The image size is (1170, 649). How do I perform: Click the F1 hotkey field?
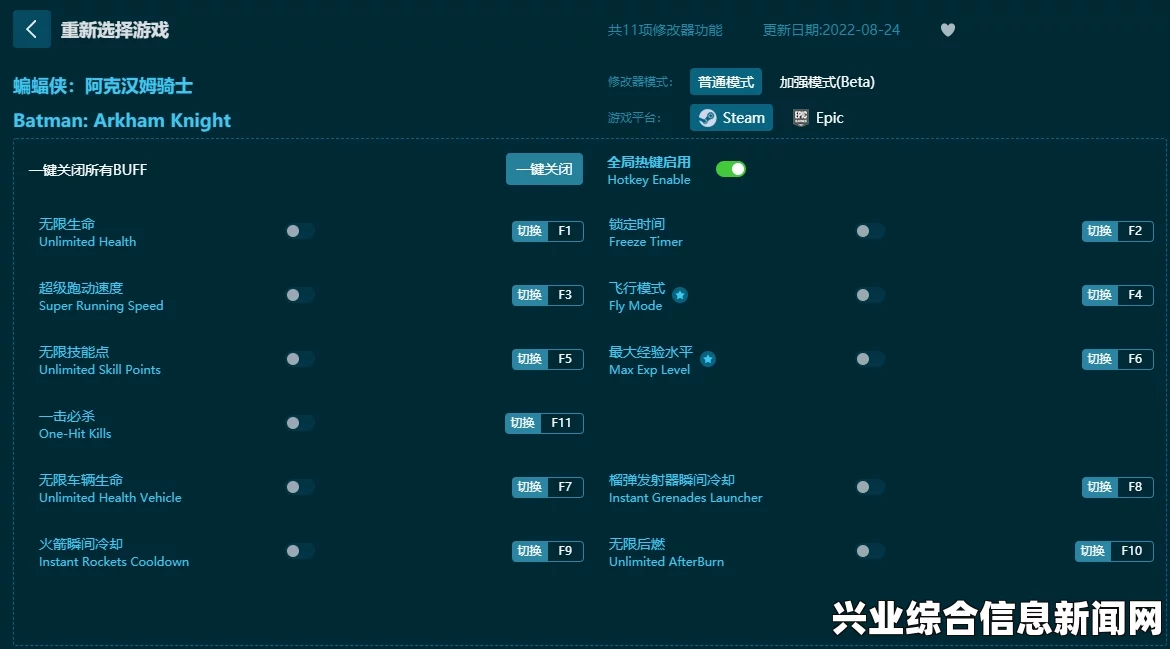pyautogui.click(x=565, y=231)
